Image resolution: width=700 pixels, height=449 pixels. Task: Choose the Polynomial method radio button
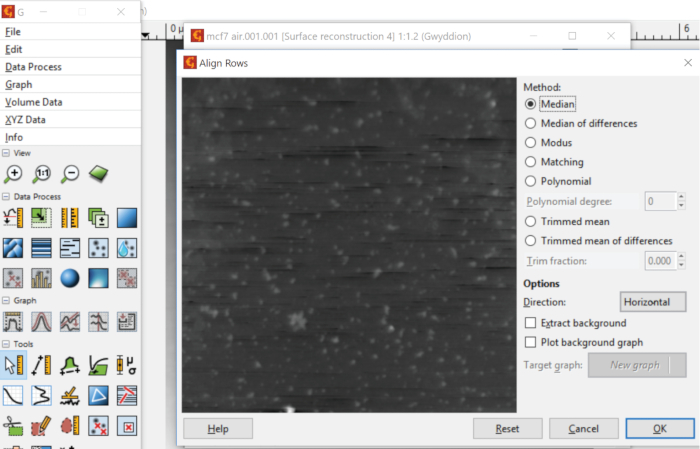pyautogui.click(x=531, y=181)
